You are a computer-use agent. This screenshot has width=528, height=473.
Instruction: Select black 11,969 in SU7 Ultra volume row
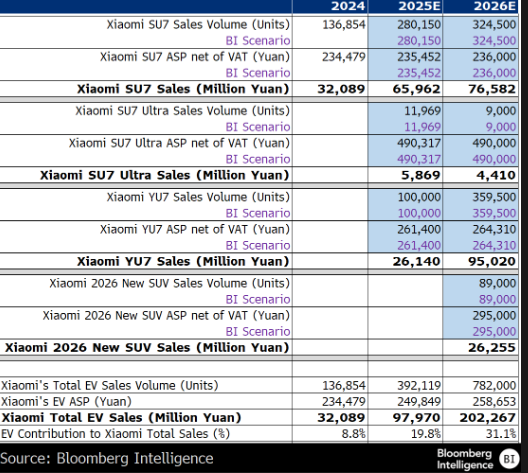point(422,111)
